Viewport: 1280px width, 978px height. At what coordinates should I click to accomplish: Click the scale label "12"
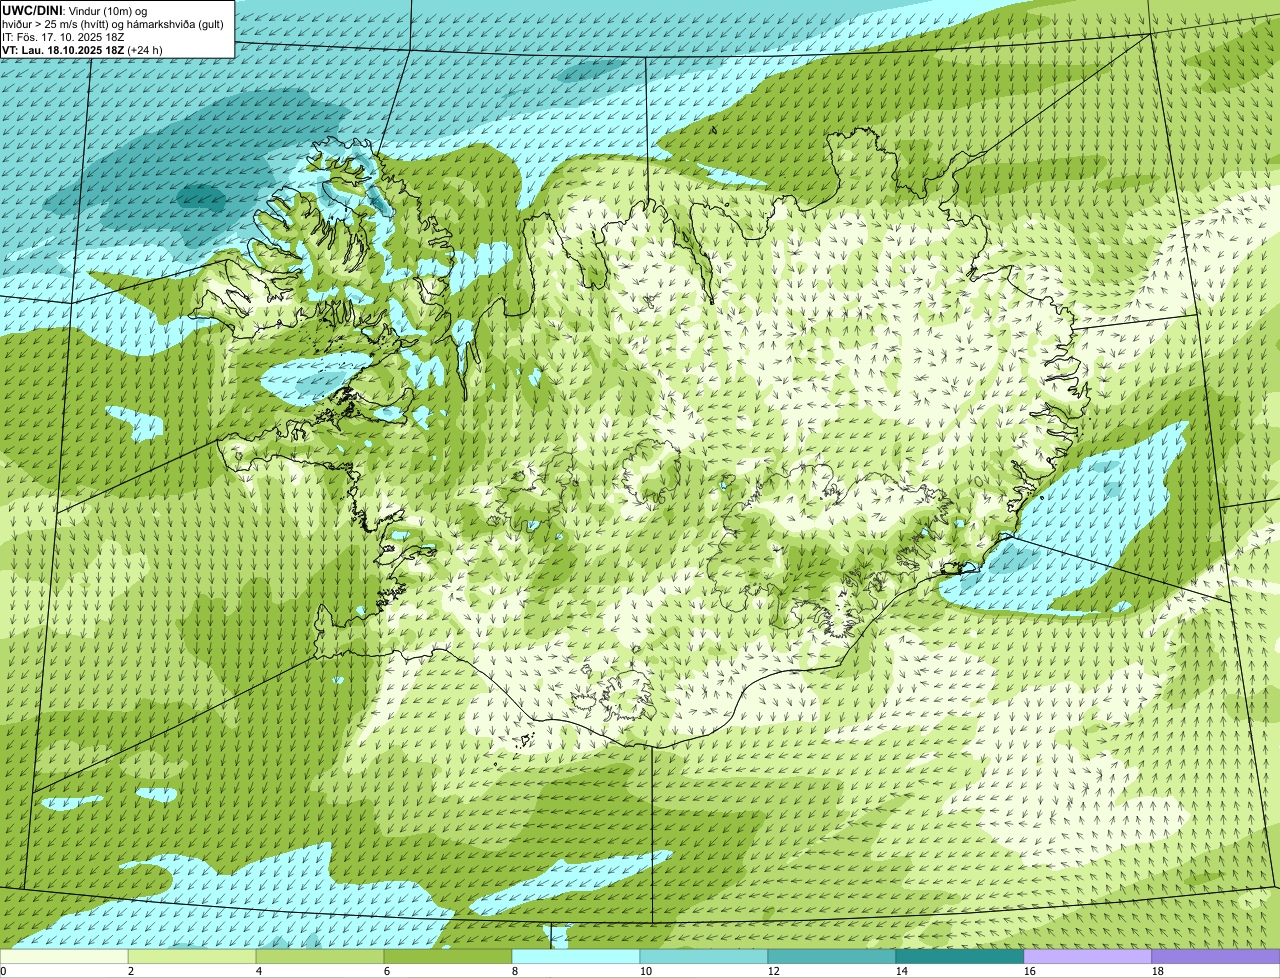coord(774,971)
